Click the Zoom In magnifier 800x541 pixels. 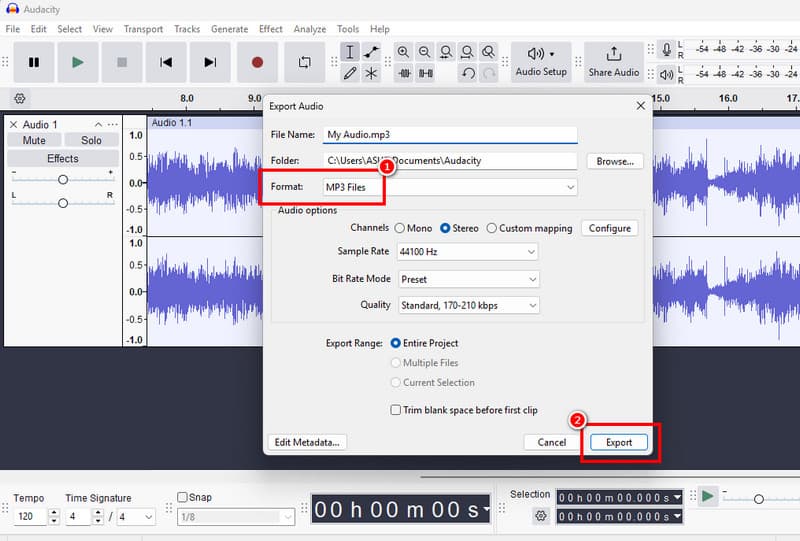403,52
